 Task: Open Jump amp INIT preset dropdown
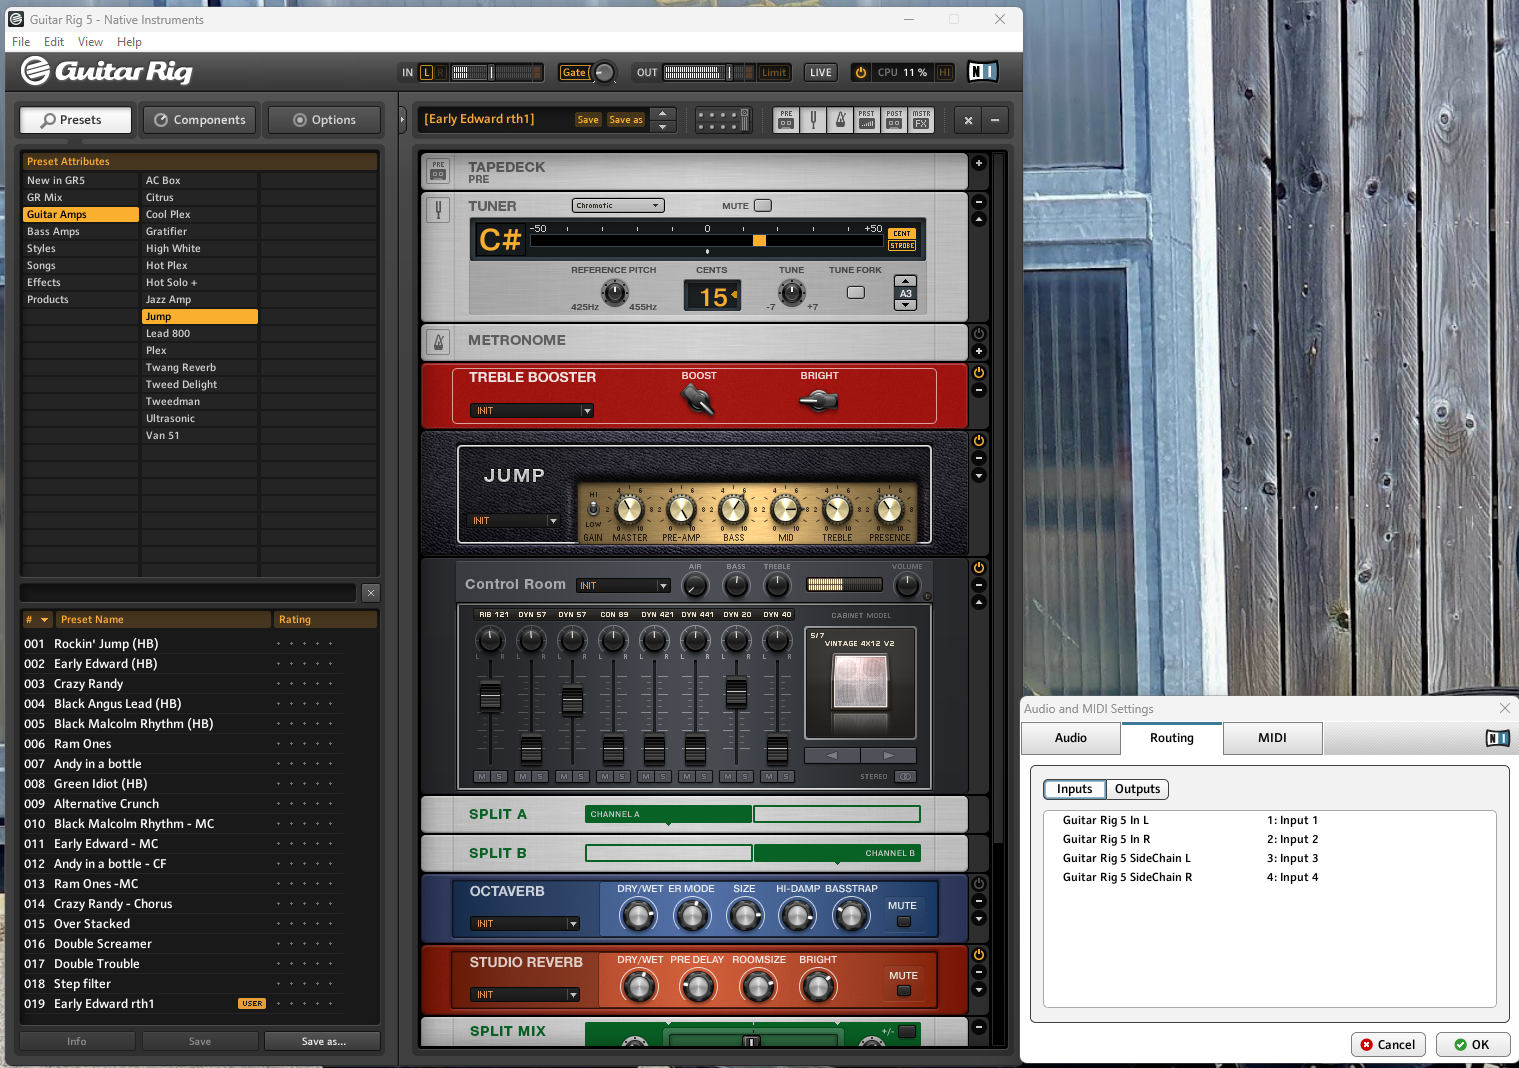coord(514,521)
